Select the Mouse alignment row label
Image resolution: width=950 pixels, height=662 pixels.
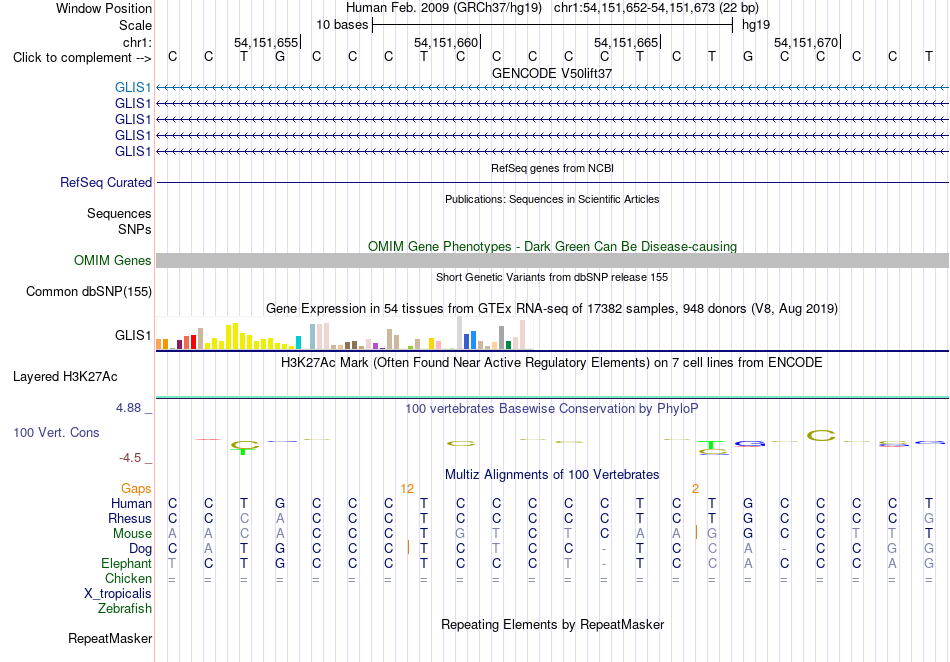pyautogui.click(x=132, y=534)
